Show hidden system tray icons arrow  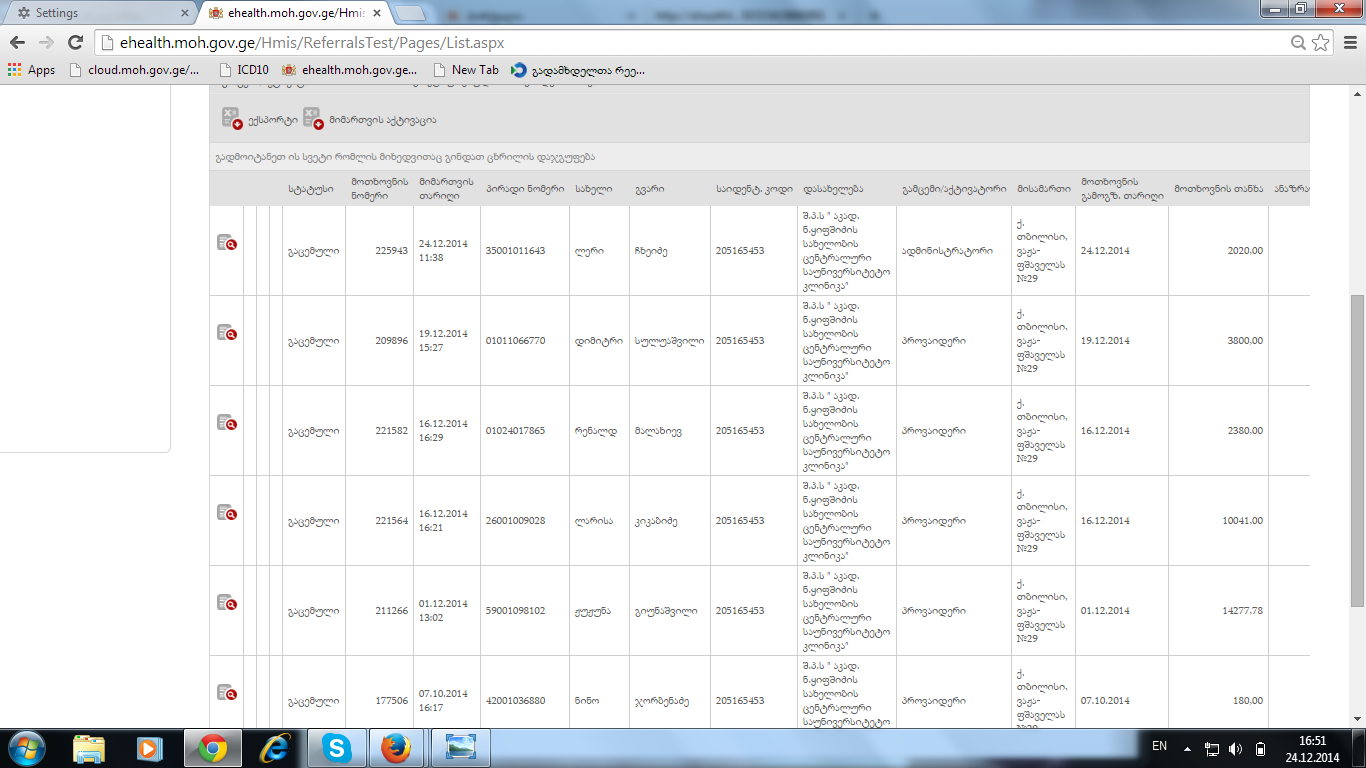pyautogui.click(x=1187, y=748)
